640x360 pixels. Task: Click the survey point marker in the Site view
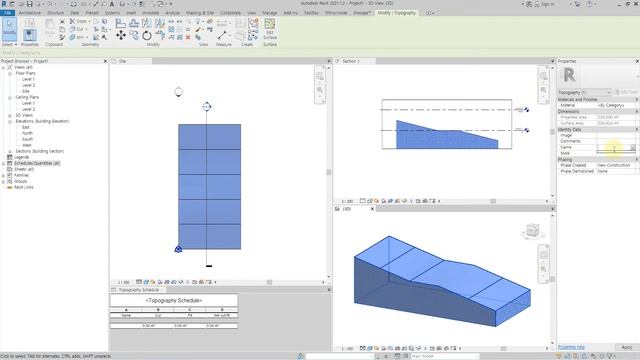pos(178,249)
